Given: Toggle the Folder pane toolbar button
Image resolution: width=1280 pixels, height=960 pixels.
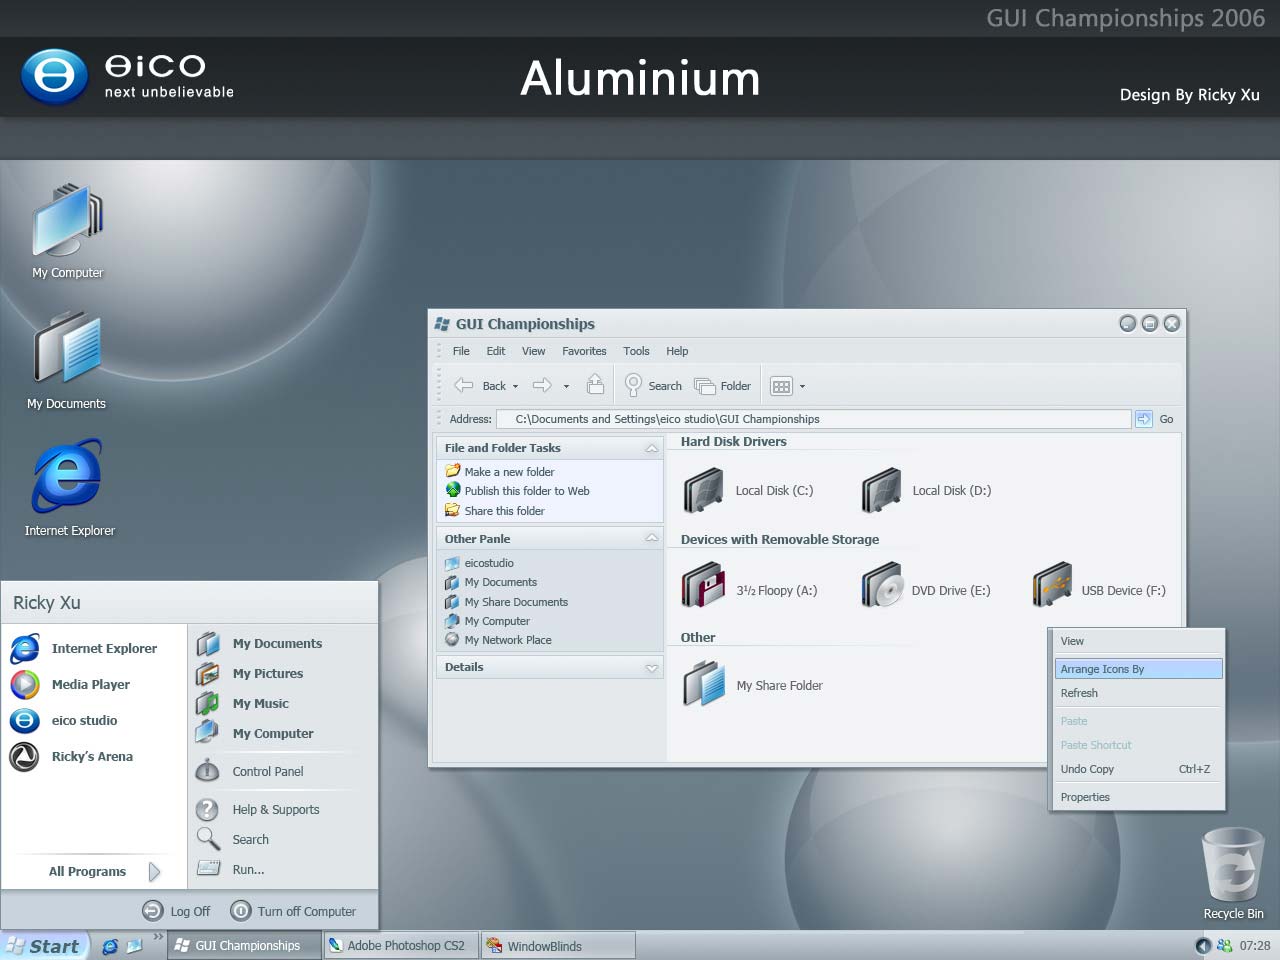Looking at the screenshot, I should point(722,385).
